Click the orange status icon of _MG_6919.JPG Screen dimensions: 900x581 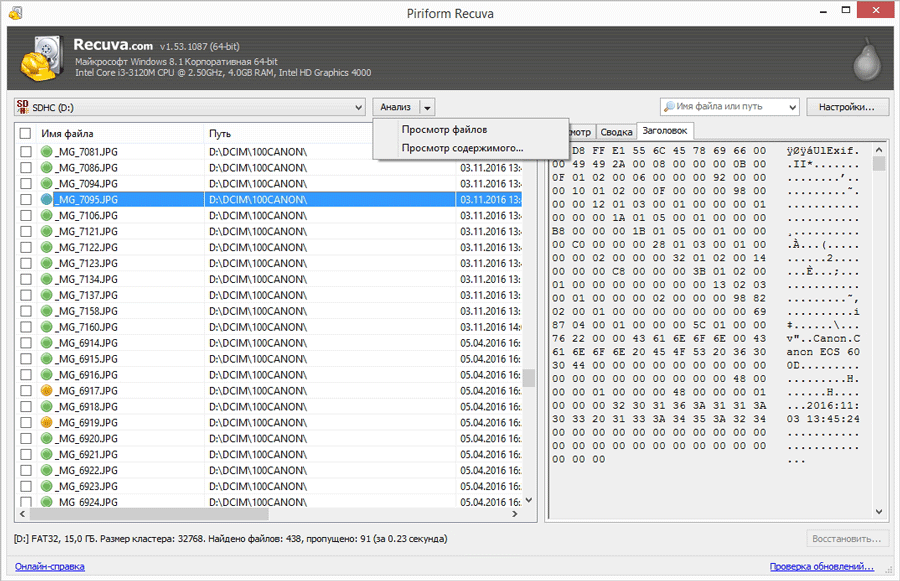click(46, 423)
